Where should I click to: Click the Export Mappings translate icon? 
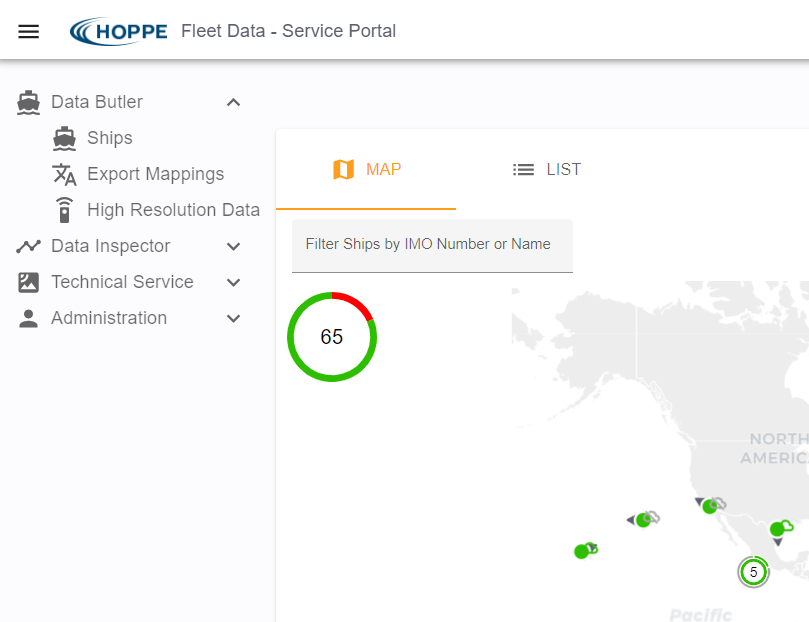[x=64, y=174]
